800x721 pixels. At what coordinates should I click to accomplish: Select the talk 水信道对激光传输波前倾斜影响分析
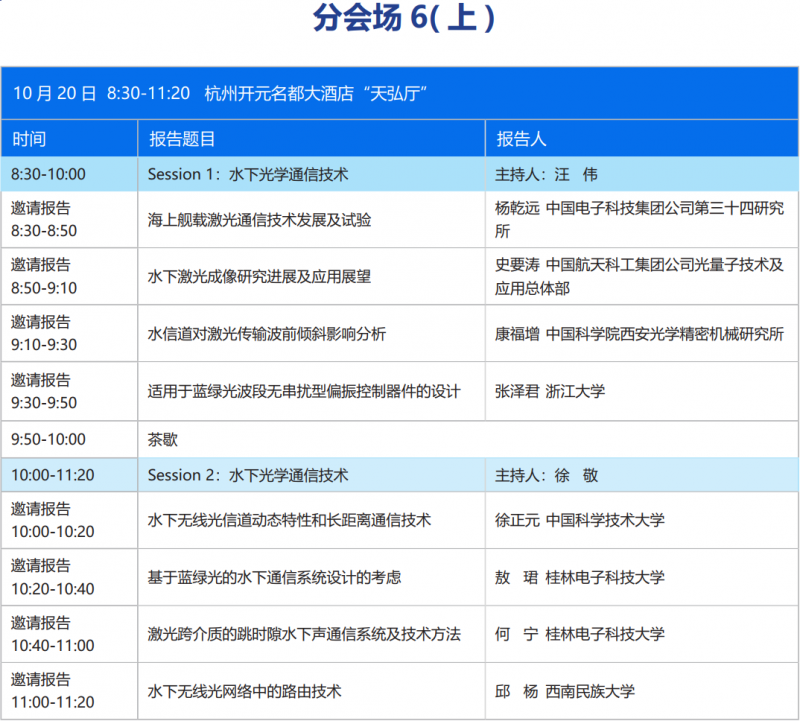coord(266,334)
